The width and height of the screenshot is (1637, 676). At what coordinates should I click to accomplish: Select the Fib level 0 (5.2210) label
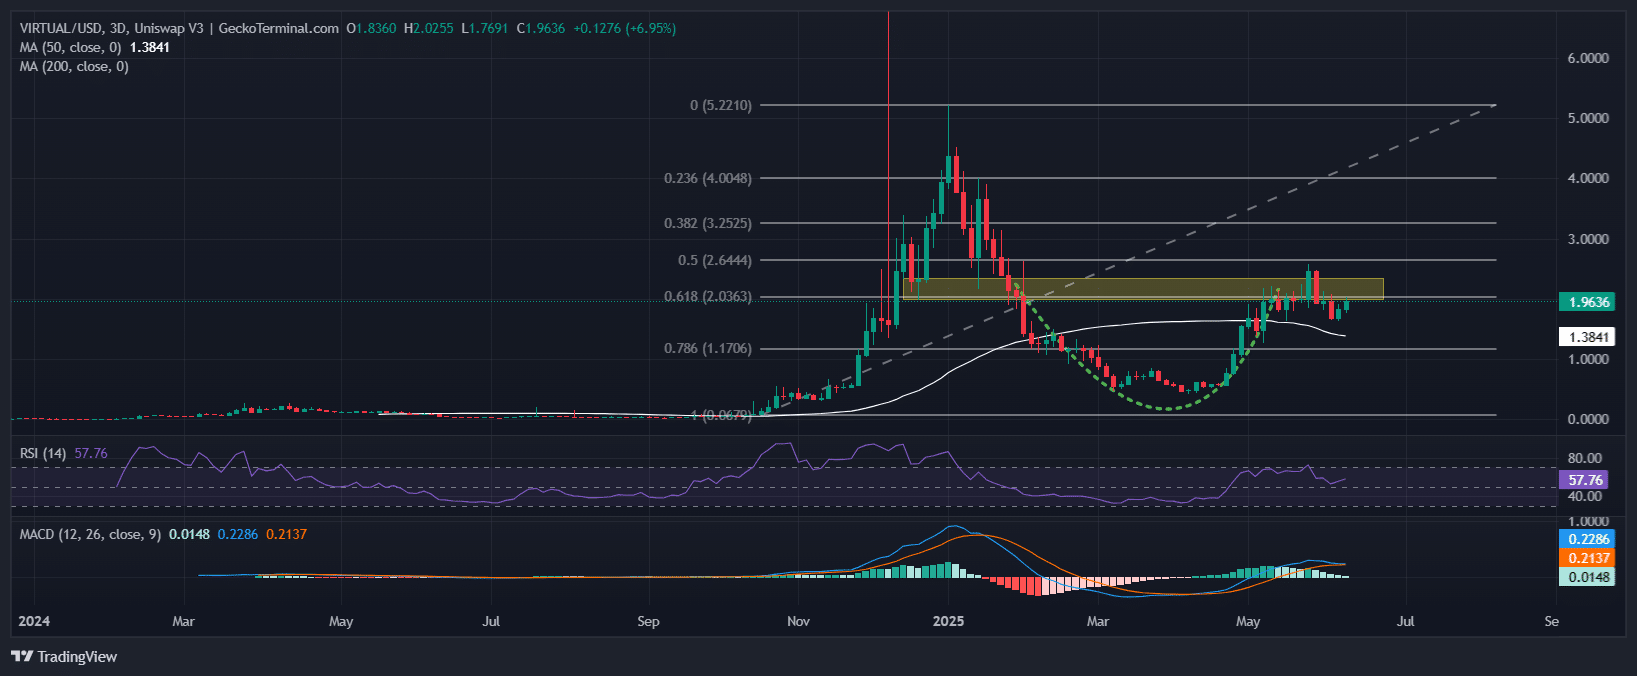click(721, 105)
